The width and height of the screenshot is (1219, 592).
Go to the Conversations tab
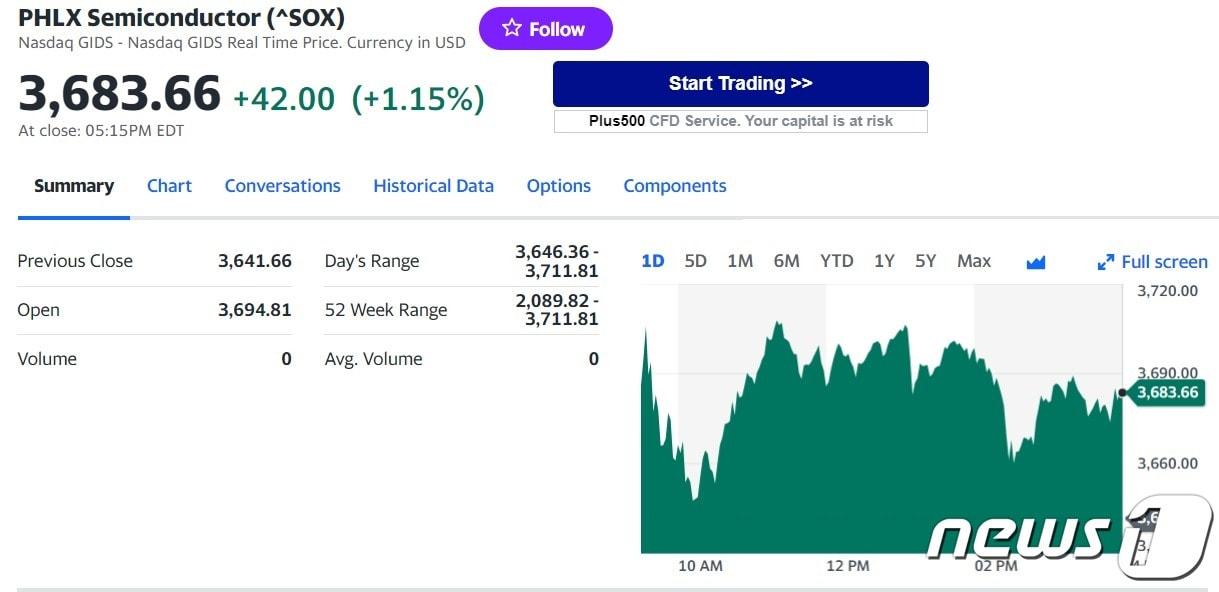pyautogui.click(x=282, y=186)
